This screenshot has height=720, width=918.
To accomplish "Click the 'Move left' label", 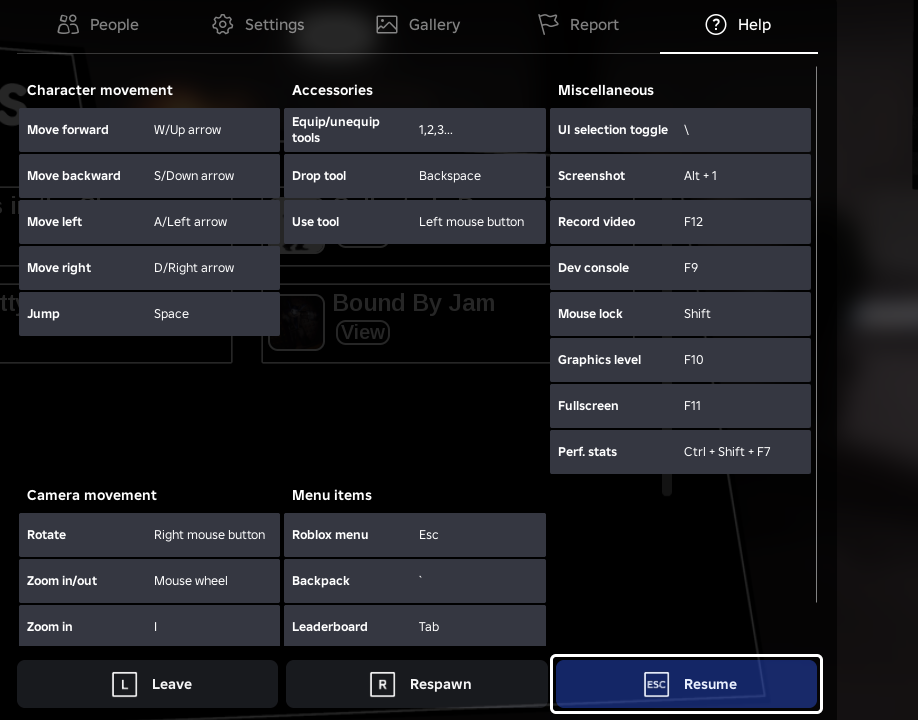I will tap(54, 222).
